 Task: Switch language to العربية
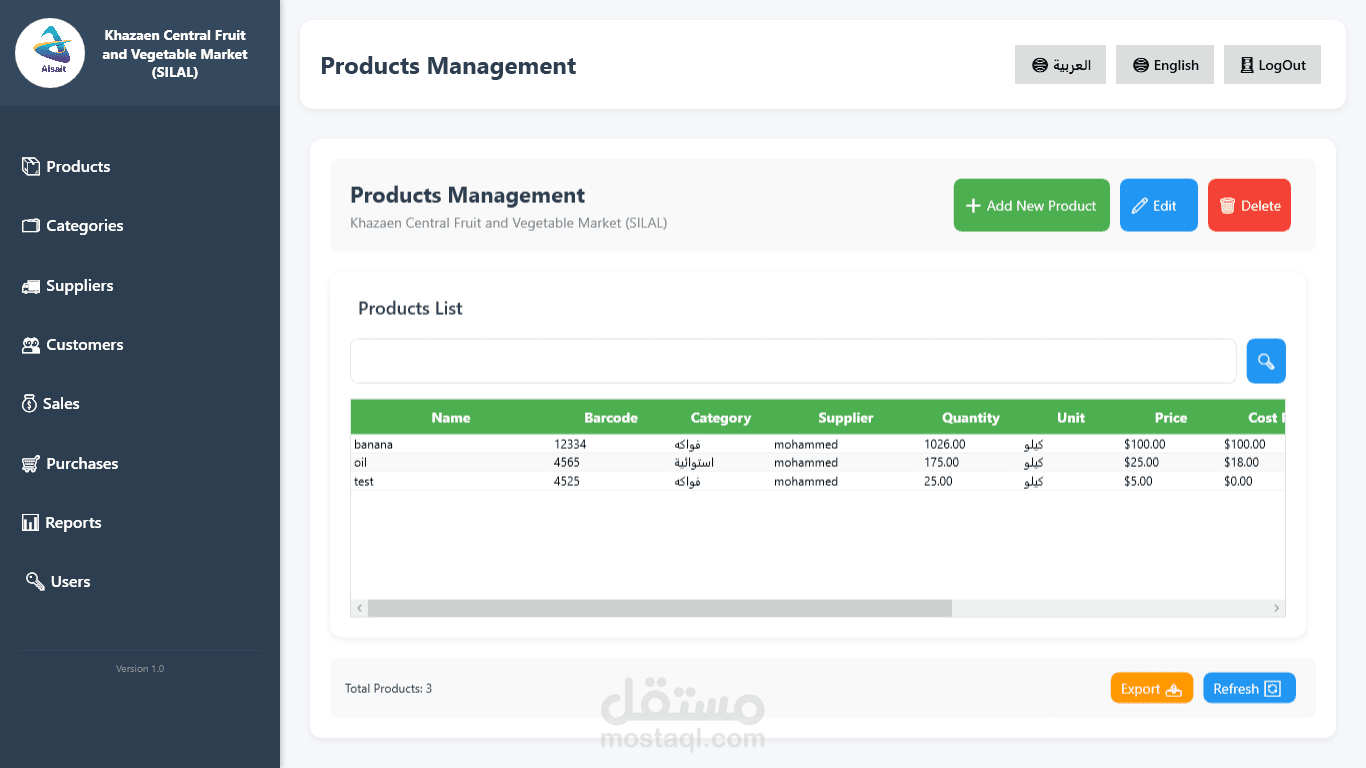point(1060,65)
